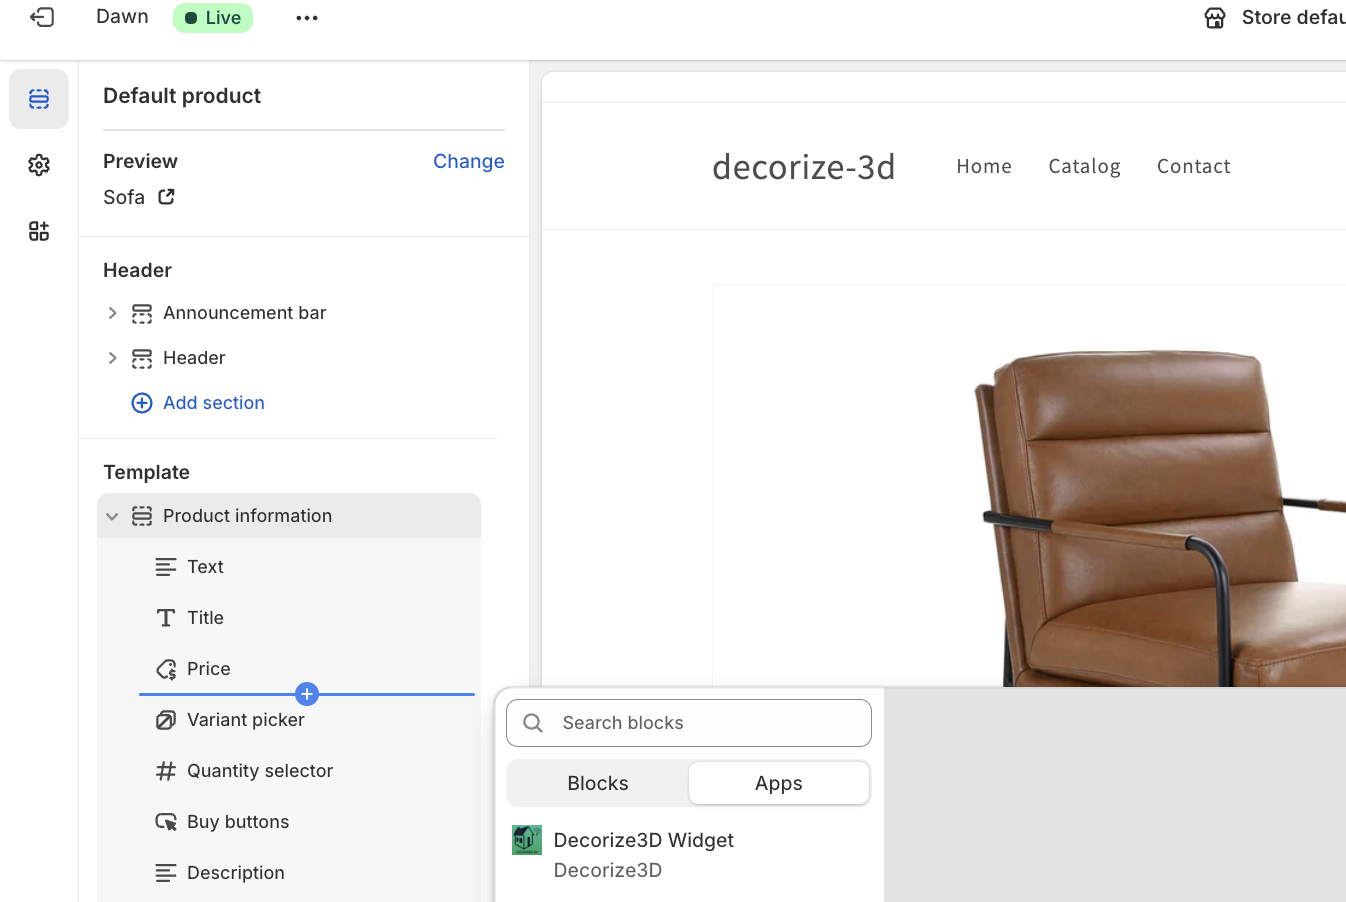The image size is (1346, 902).
Task: Expand the Header section chevron
Action: (112, 358)
